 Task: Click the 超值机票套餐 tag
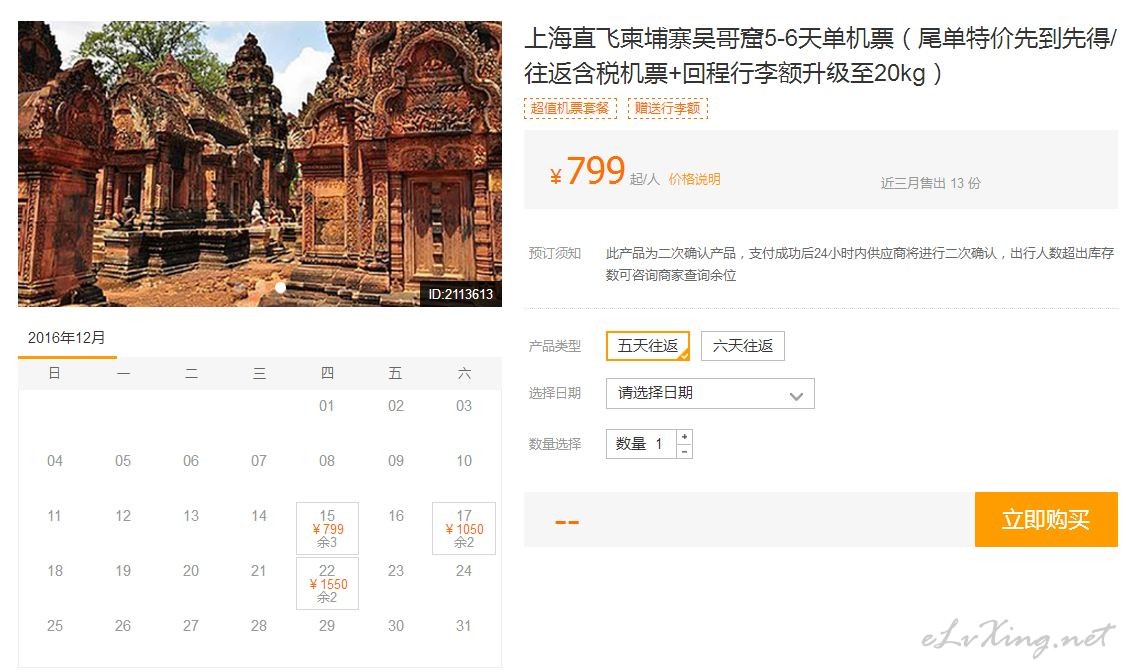point(570,108)
